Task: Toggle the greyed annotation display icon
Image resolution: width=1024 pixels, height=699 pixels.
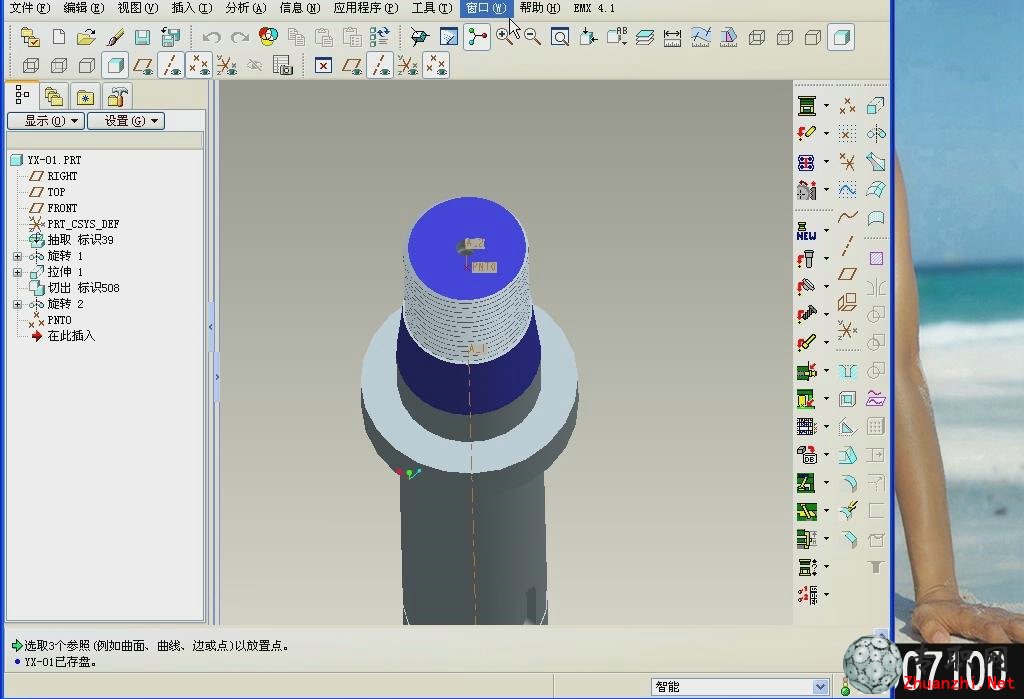Action: 255,65
